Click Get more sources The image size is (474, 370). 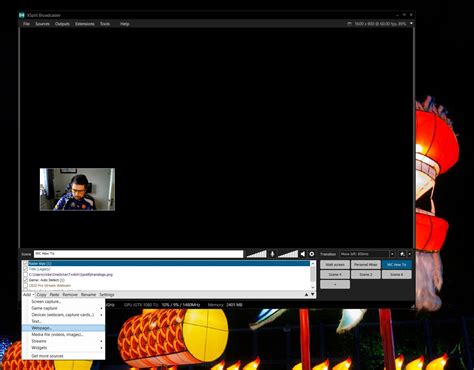point(63,356)
